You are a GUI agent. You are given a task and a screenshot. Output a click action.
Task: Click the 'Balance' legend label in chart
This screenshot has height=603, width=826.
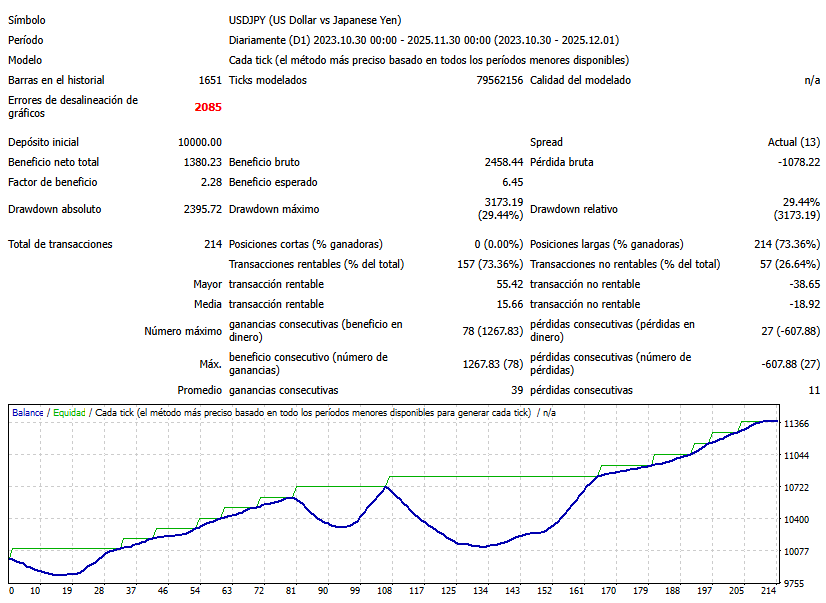click(x=29, y=412)
